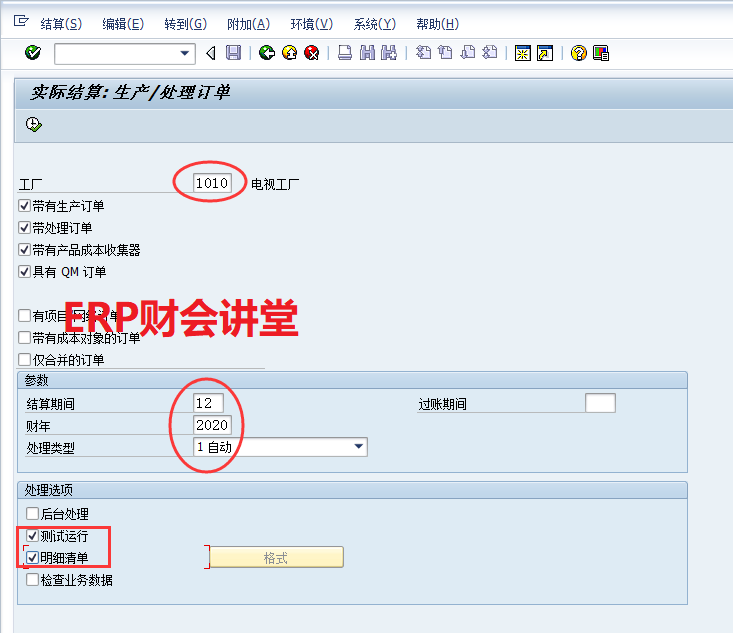Uncheck 具有 QM 订单 checkbox
733x633 pixels.
24,272
